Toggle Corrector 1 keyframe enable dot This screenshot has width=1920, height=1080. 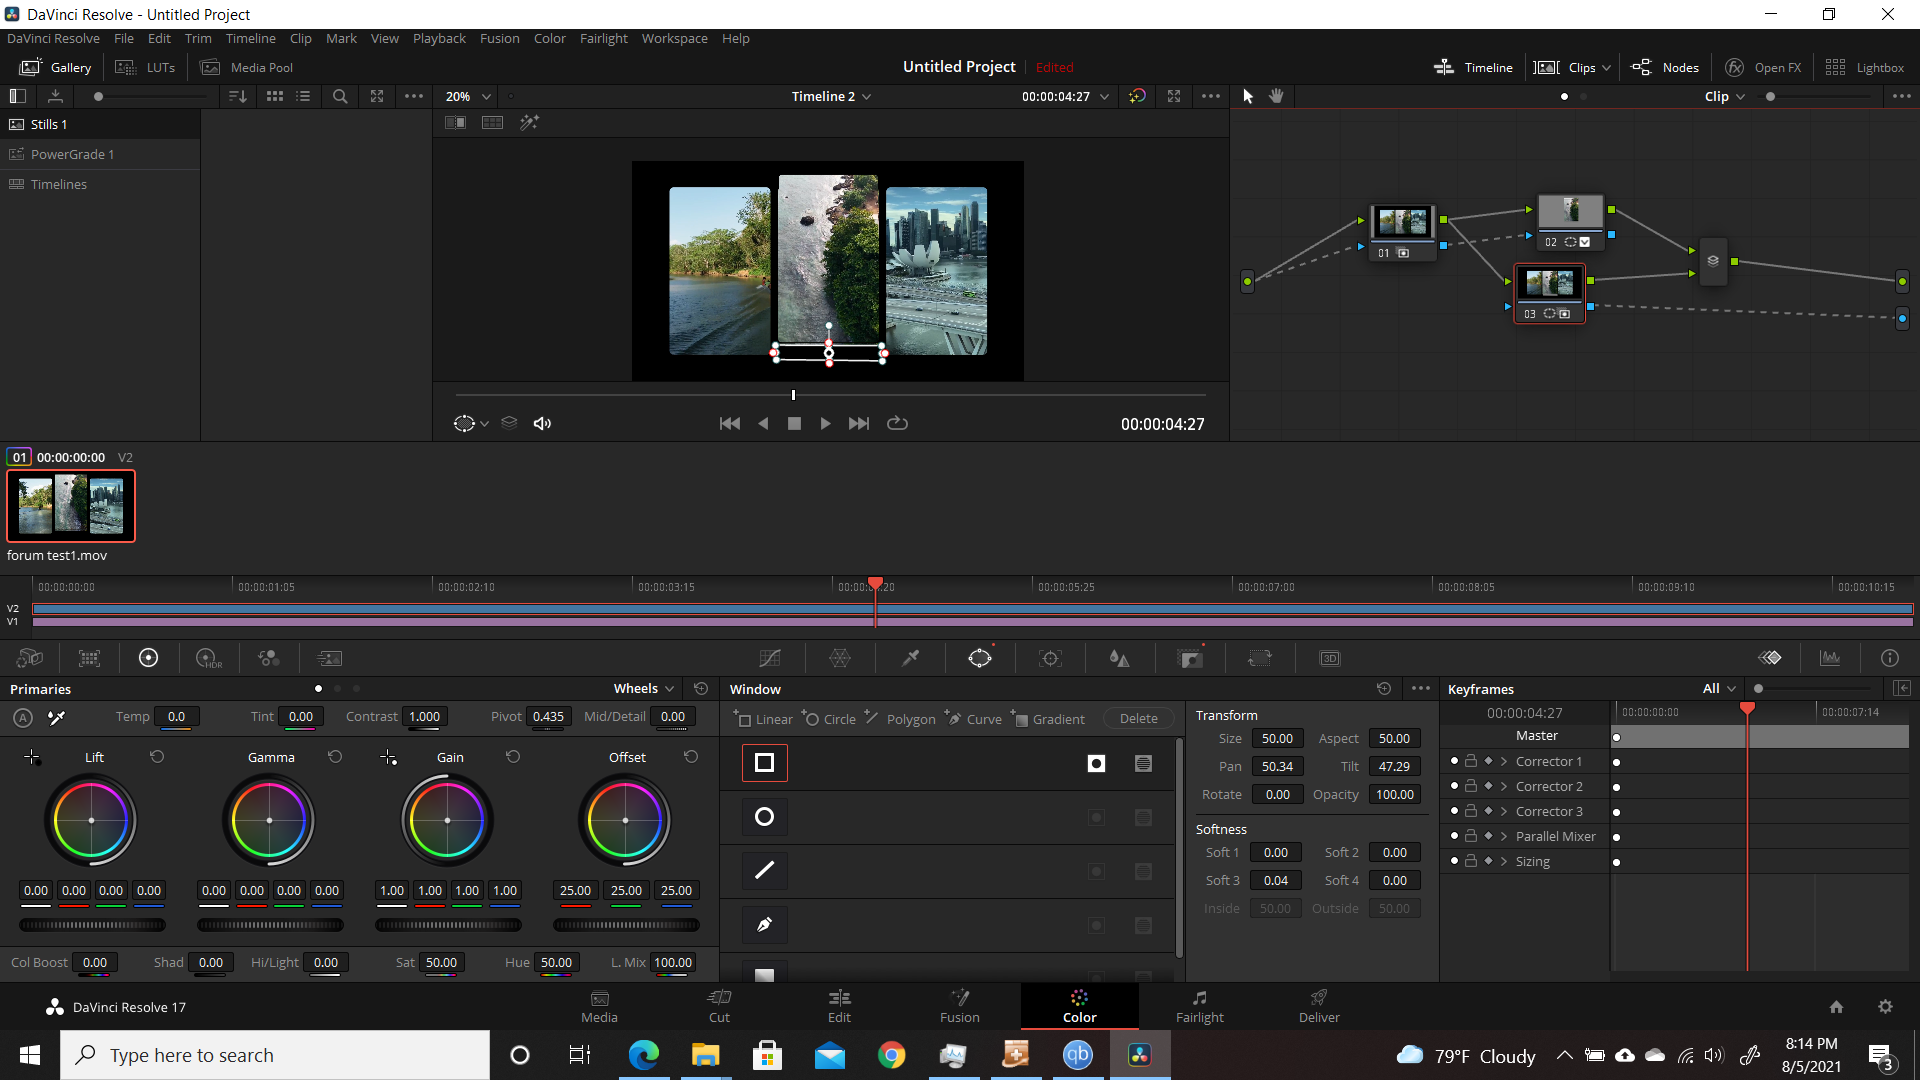point(1454,761)
